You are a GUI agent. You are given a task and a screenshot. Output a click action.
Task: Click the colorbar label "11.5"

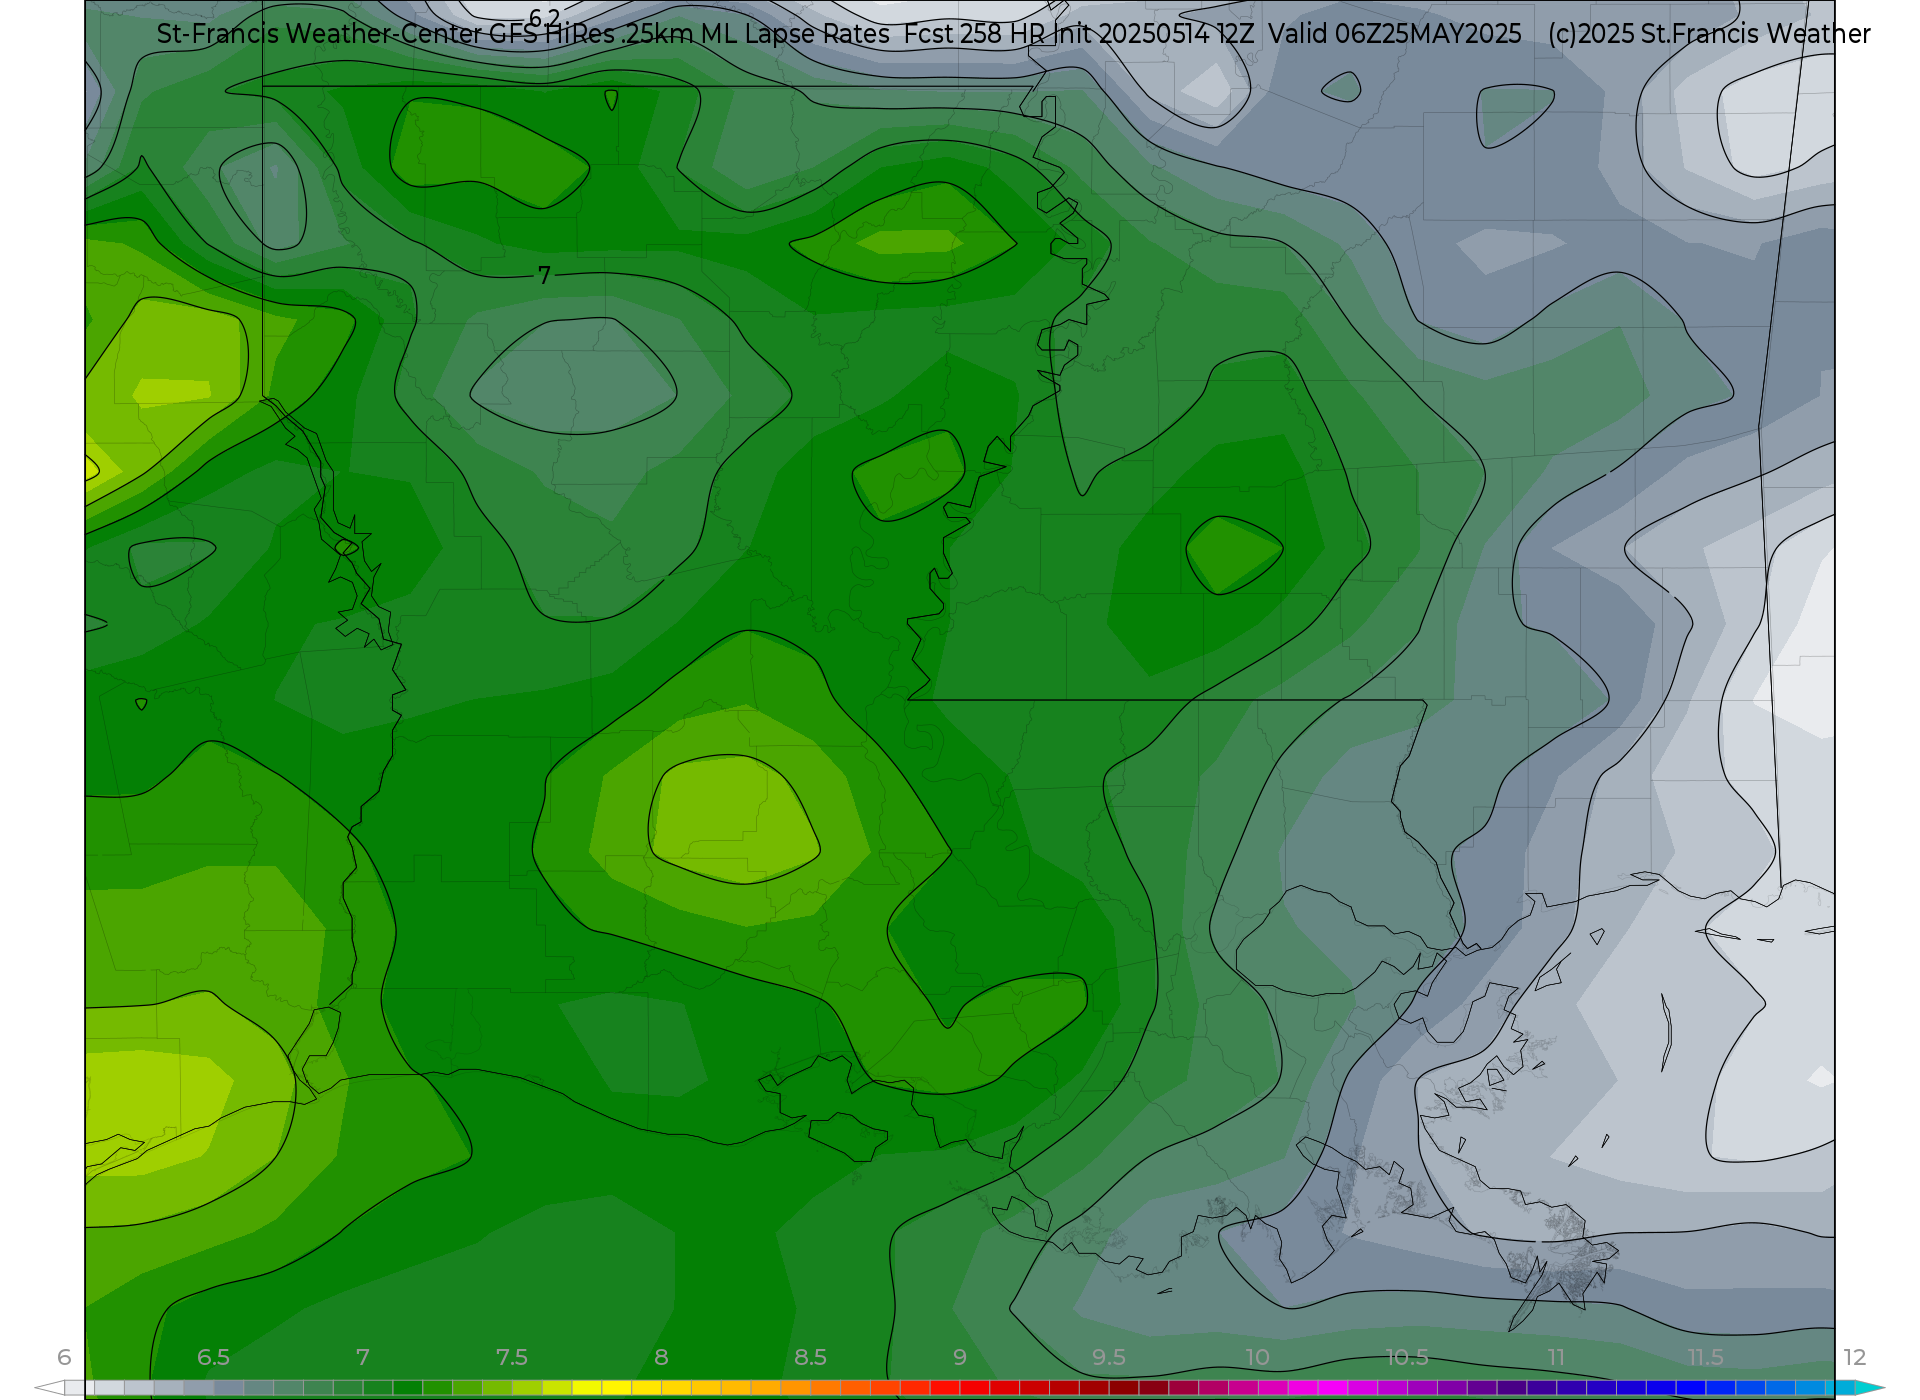pyautogui.click(x=1705, y=1357)
